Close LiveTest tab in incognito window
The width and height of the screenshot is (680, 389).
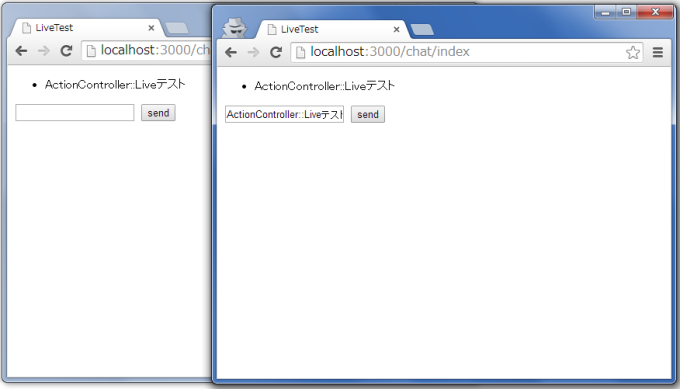396,29
